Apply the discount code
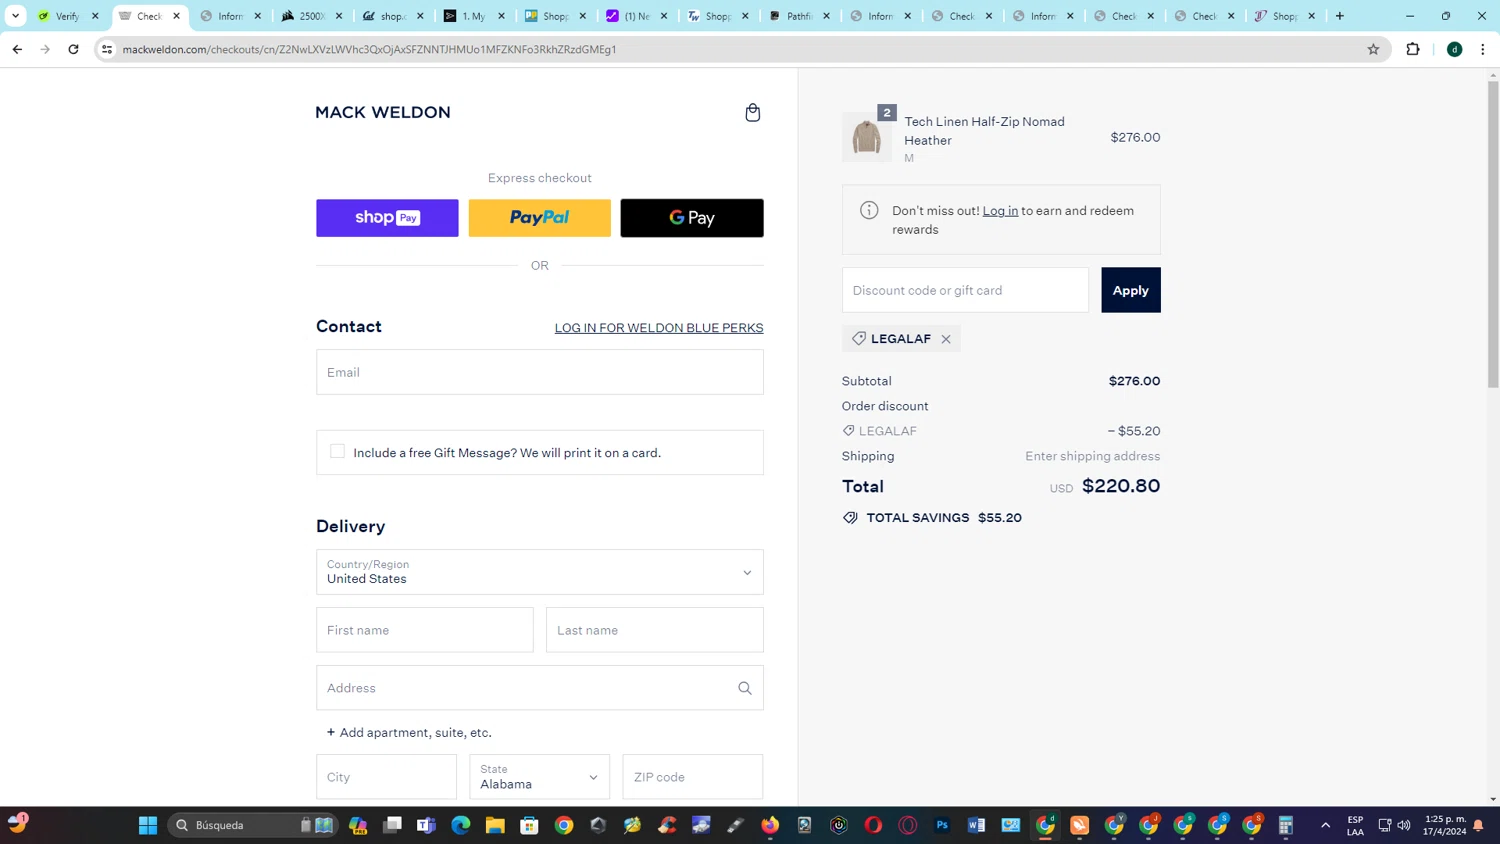Screen dimensions: 1500x844 point(1131,290)
